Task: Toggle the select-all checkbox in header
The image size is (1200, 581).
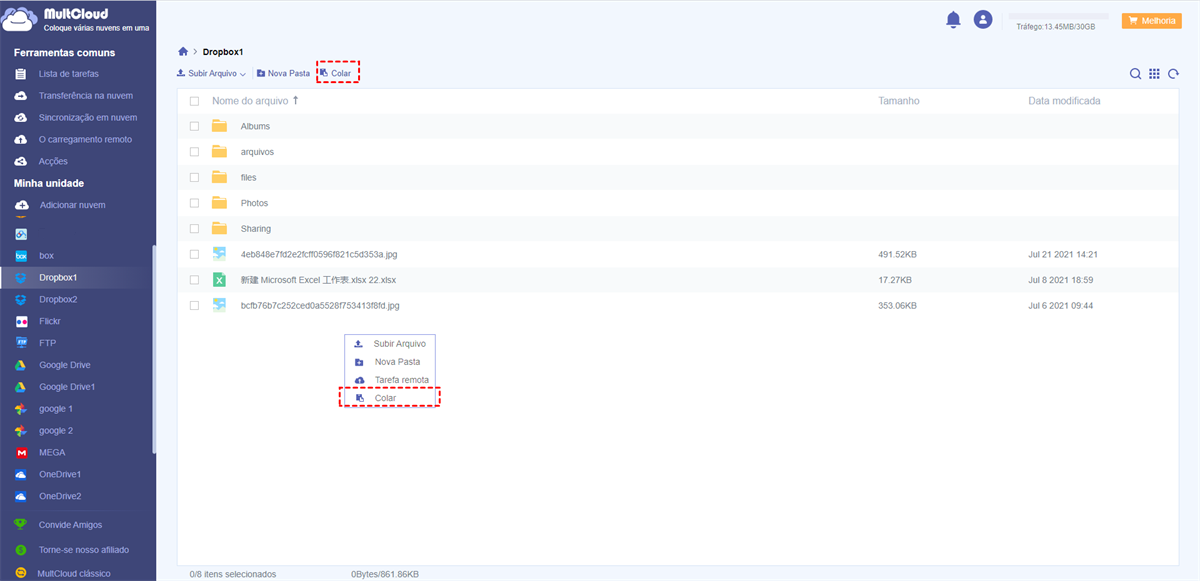Action: coord(194,101)
